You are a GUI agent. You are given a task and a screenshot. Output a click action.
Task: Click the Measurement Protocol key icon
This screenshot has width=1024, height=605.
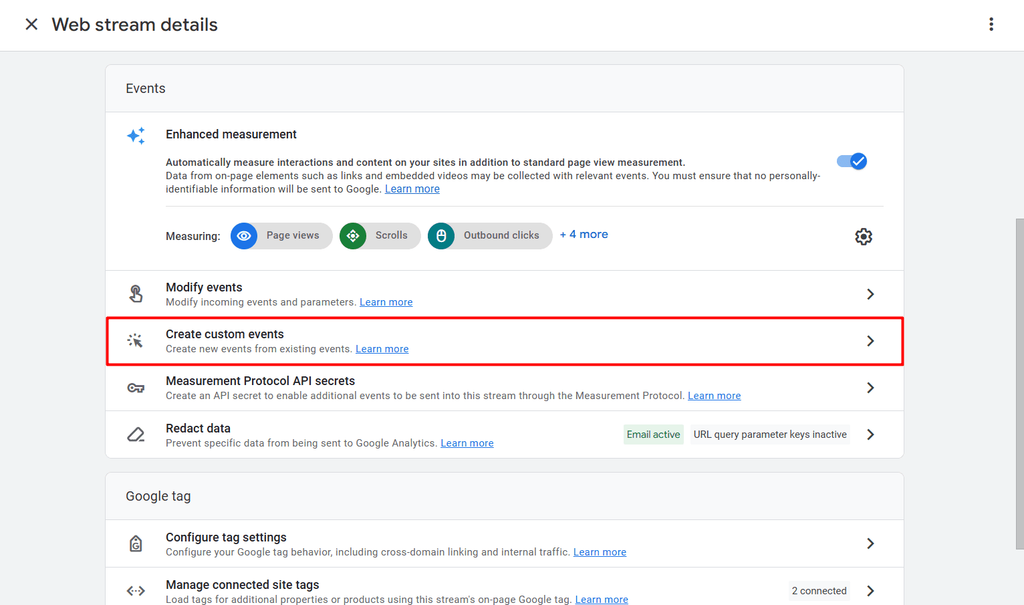point(136,388)
